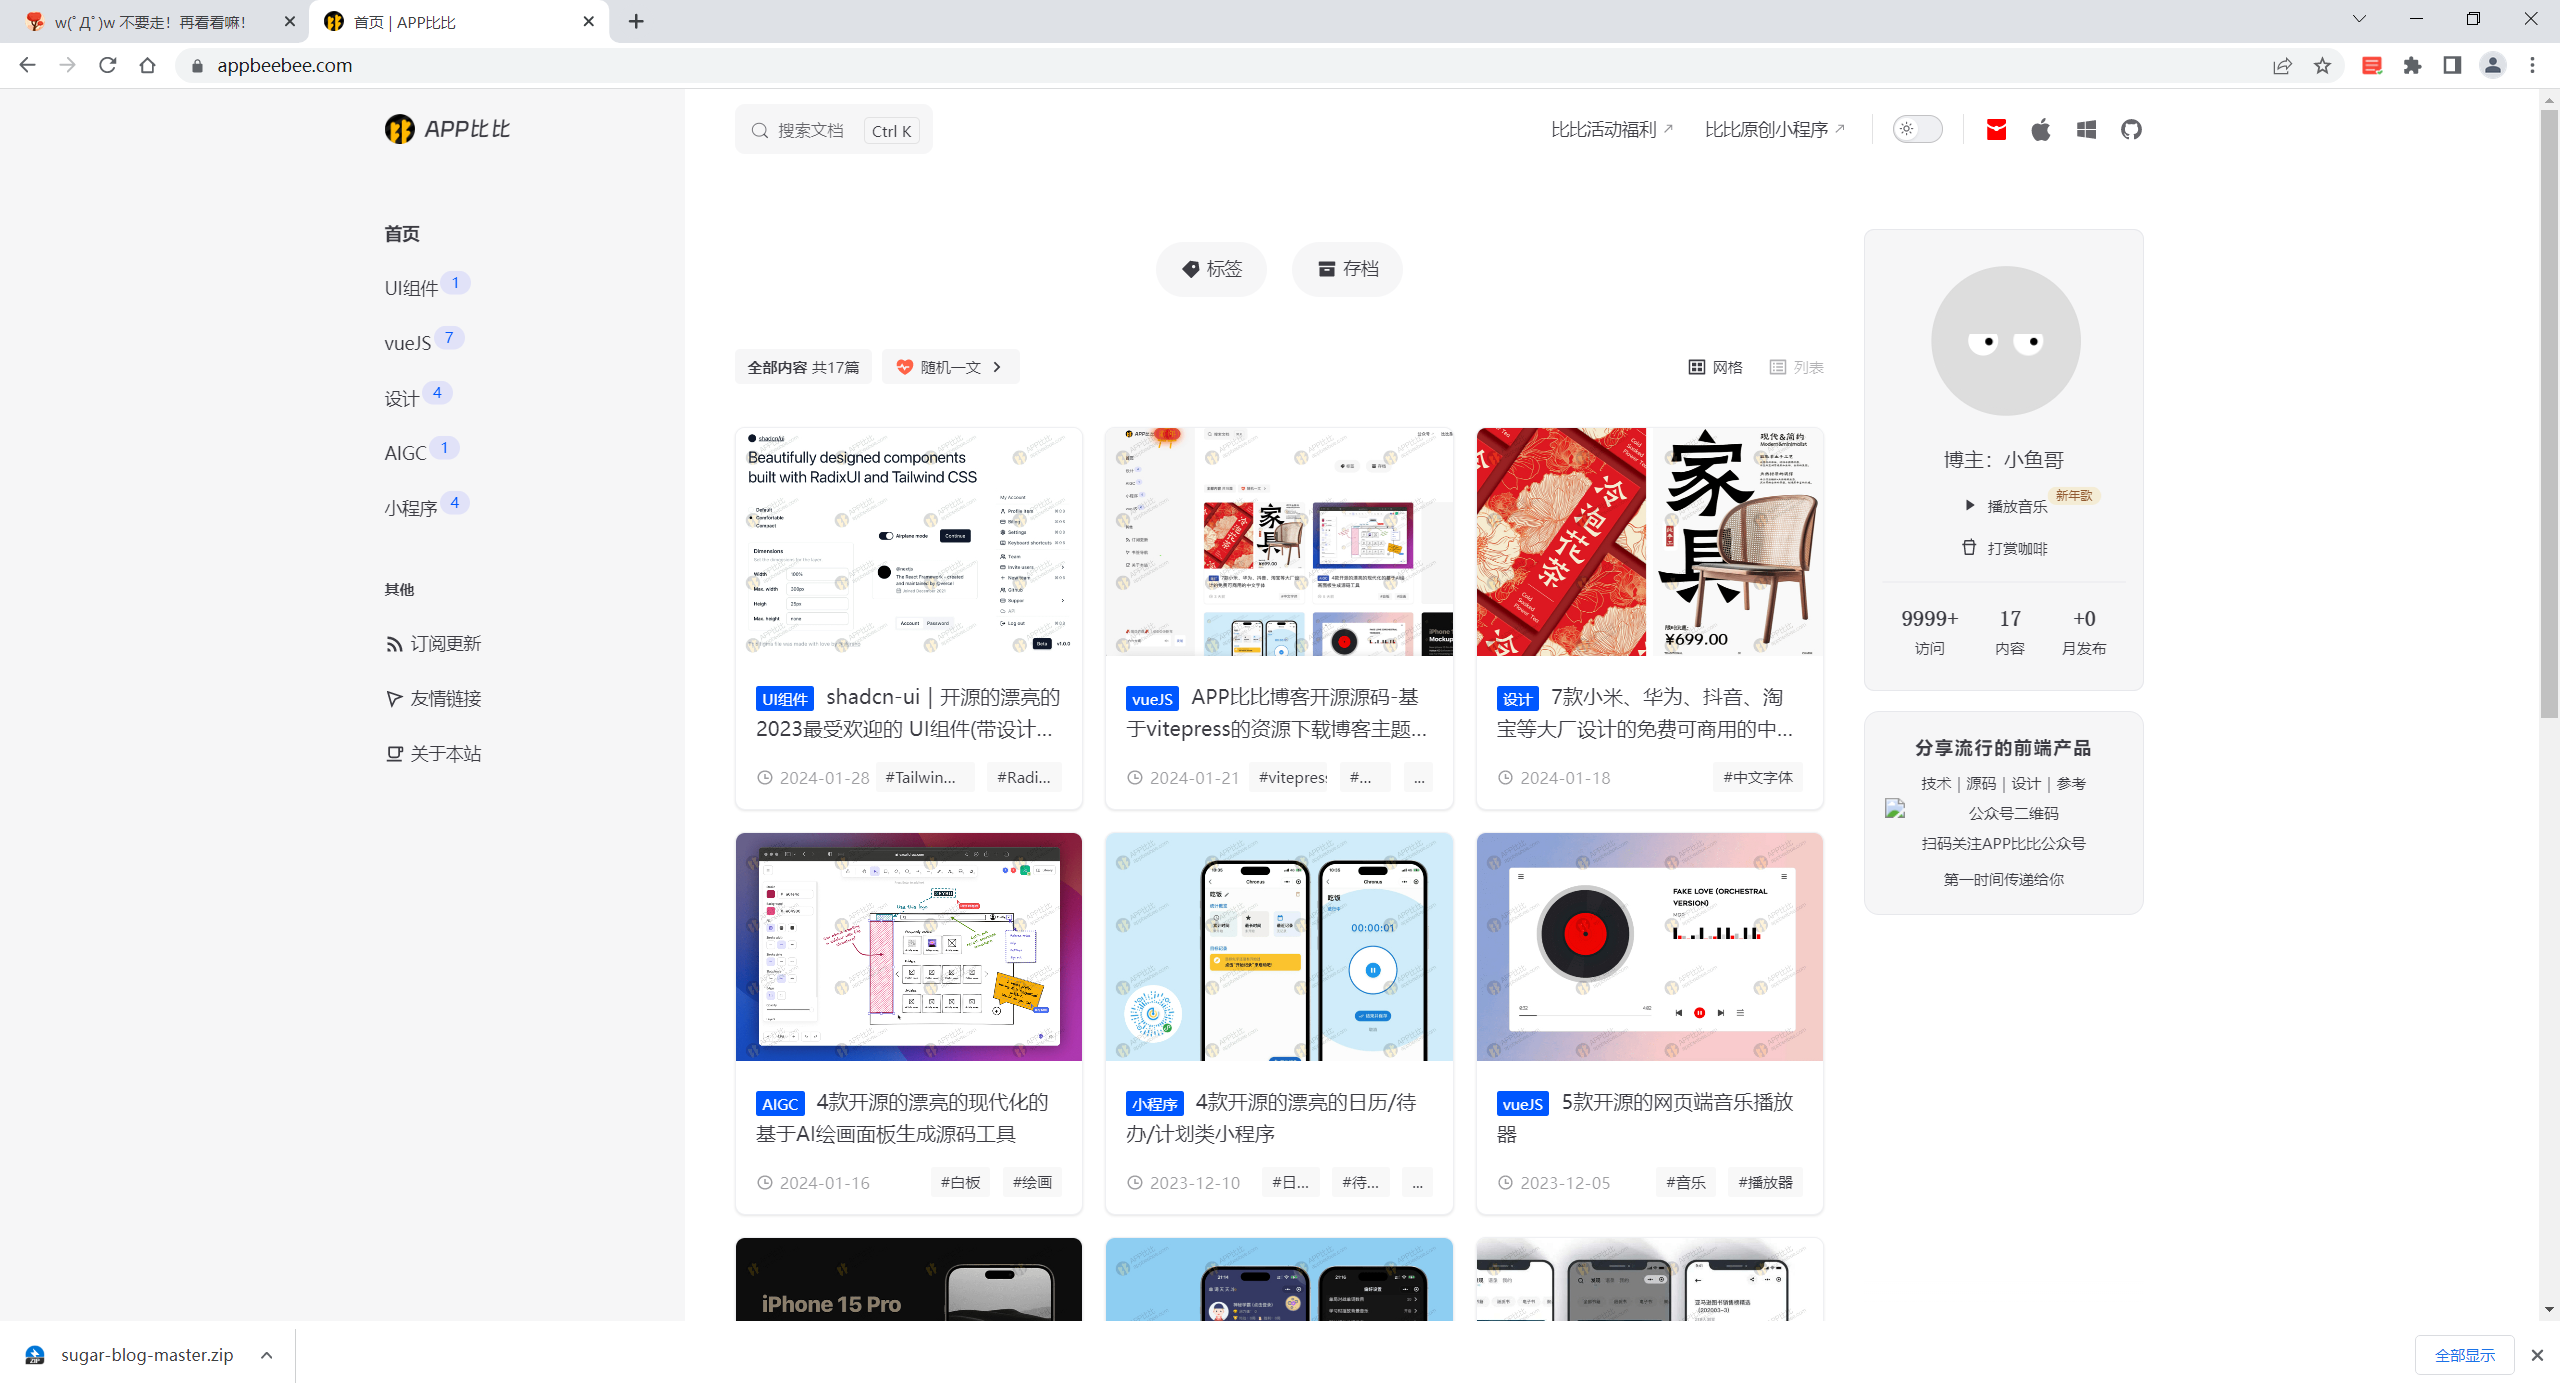Open the red 家具 font design thumbnail
This screenshot has width=2560, height=1390.
[x=1650, y=542]
